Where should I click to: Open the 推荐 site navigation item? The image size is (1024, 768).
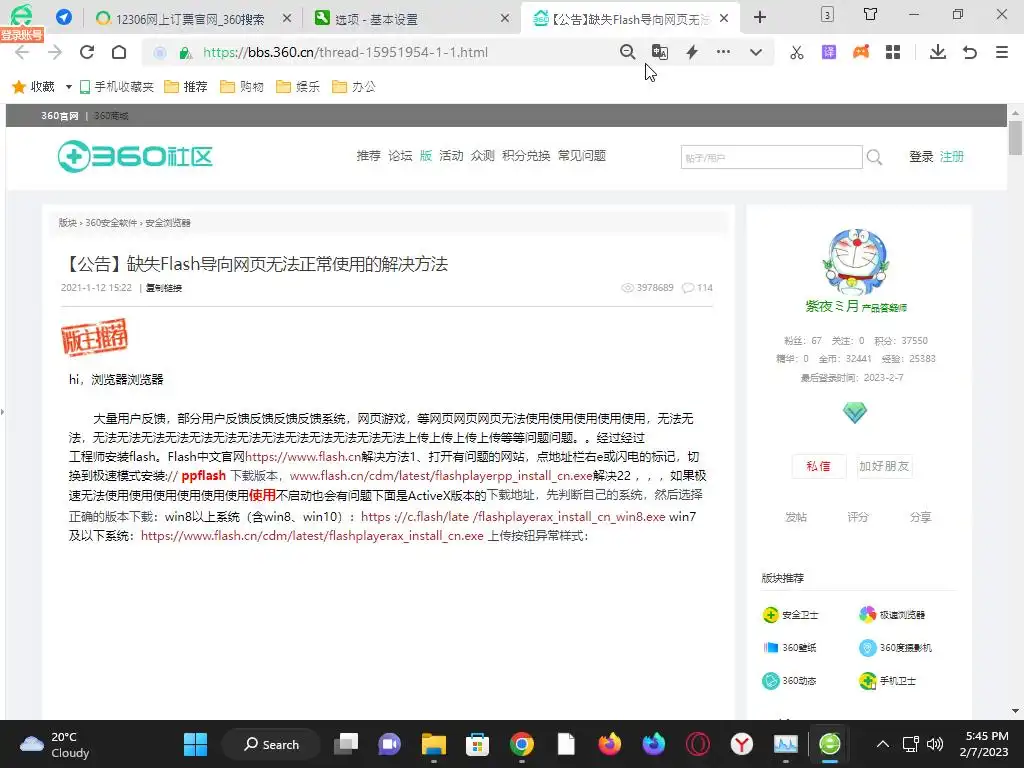(x=368, y=155)
